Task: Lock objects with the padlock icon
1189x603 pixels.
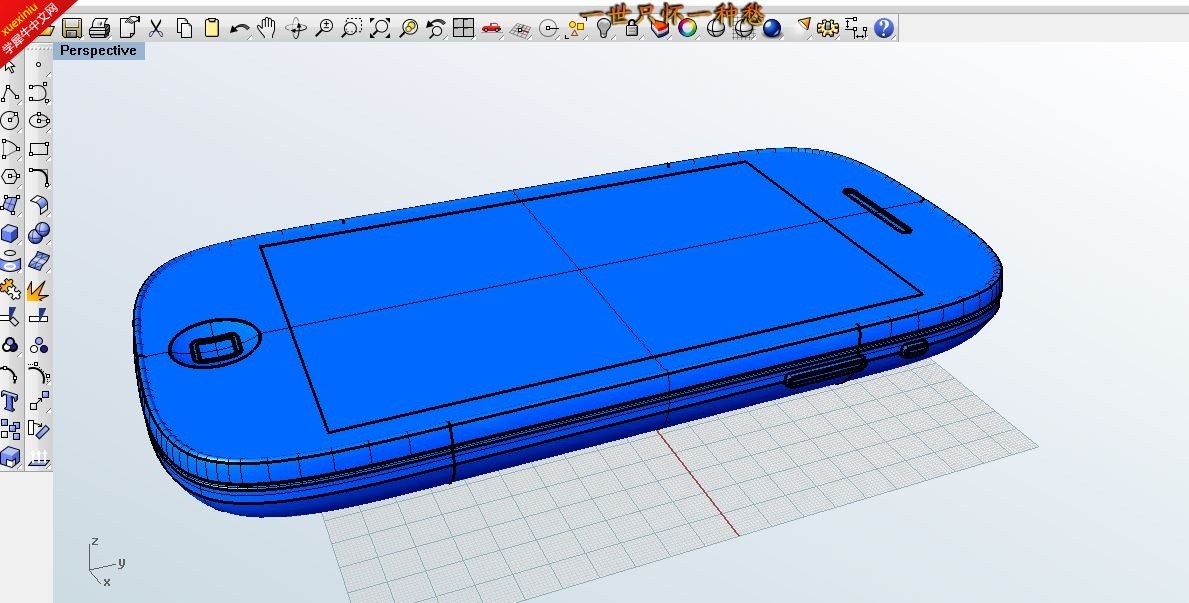Action: pos(631,29)
